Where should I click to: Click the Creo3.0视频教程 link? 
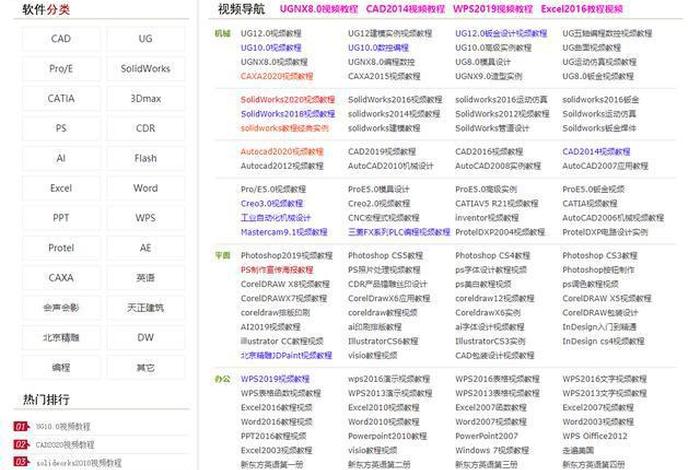click(x=271, y=204)
